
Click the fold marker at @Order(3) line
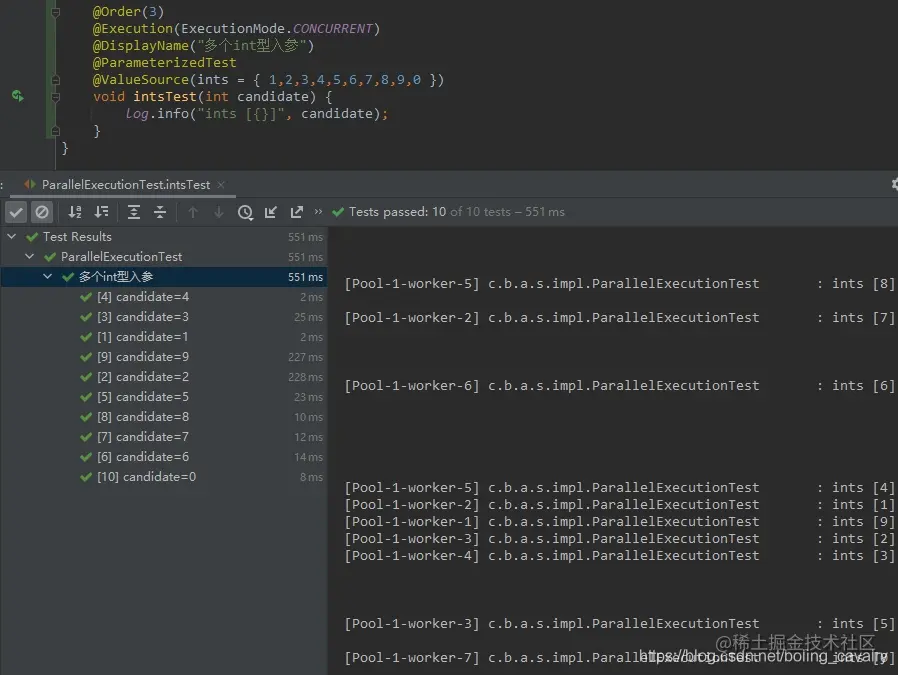click(56, 12)
